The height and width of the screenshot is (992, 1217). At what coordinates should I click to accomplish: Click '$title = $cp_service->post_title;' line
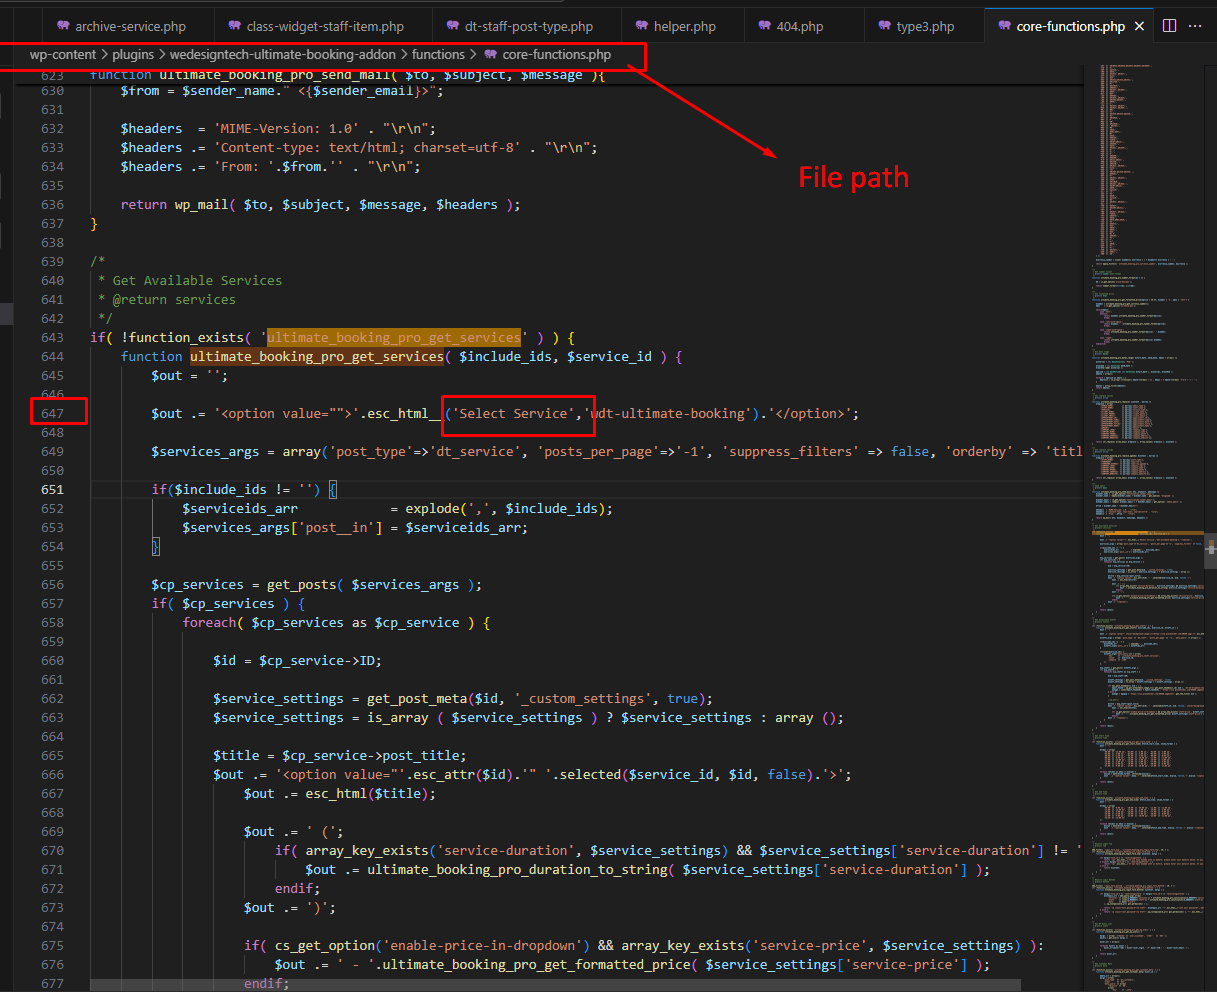pos(339,755)
